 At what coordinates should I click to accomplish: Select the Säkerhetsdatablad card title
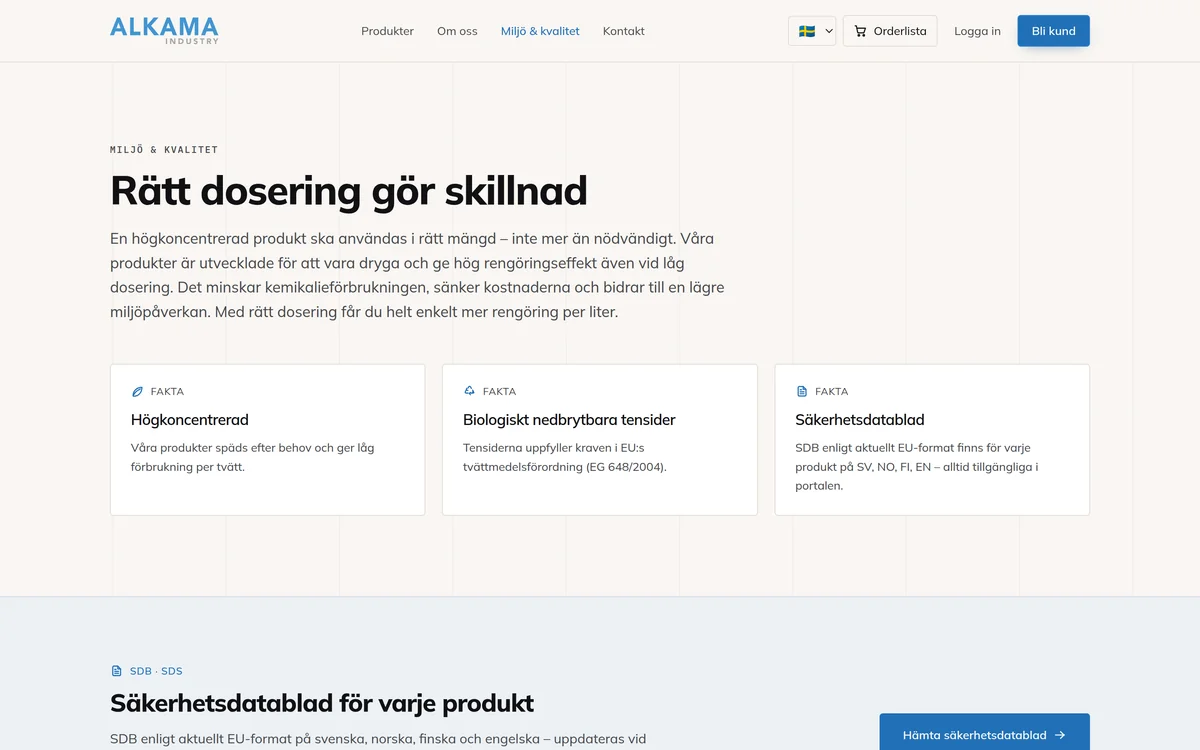click(860, 420)
